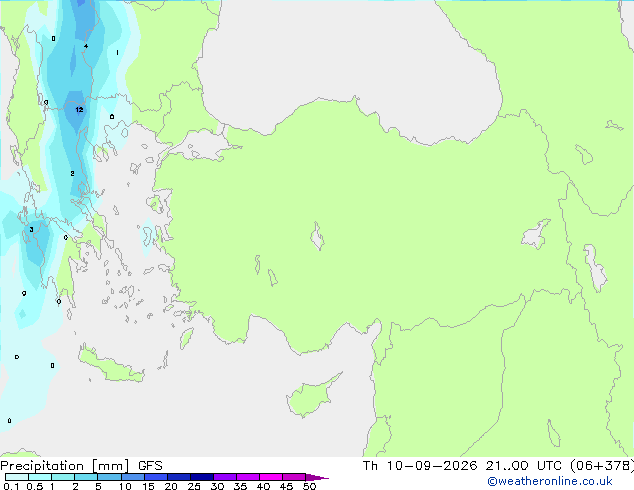Image resolution: width=634 pixels, height=490 pixels.
Task: Click the 45–50 mm legend swatch
Action: (x=294, y=477)
